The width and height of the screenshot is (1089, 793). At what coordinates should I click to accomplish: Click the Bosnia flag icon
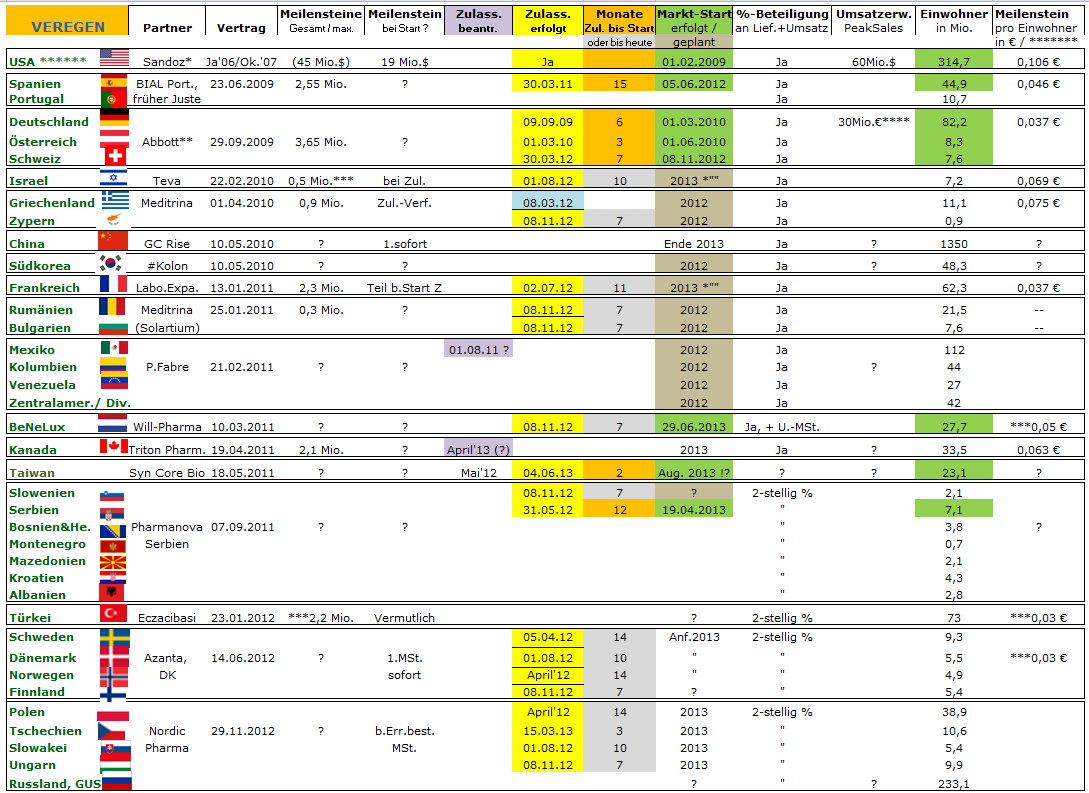click(113, 531)
